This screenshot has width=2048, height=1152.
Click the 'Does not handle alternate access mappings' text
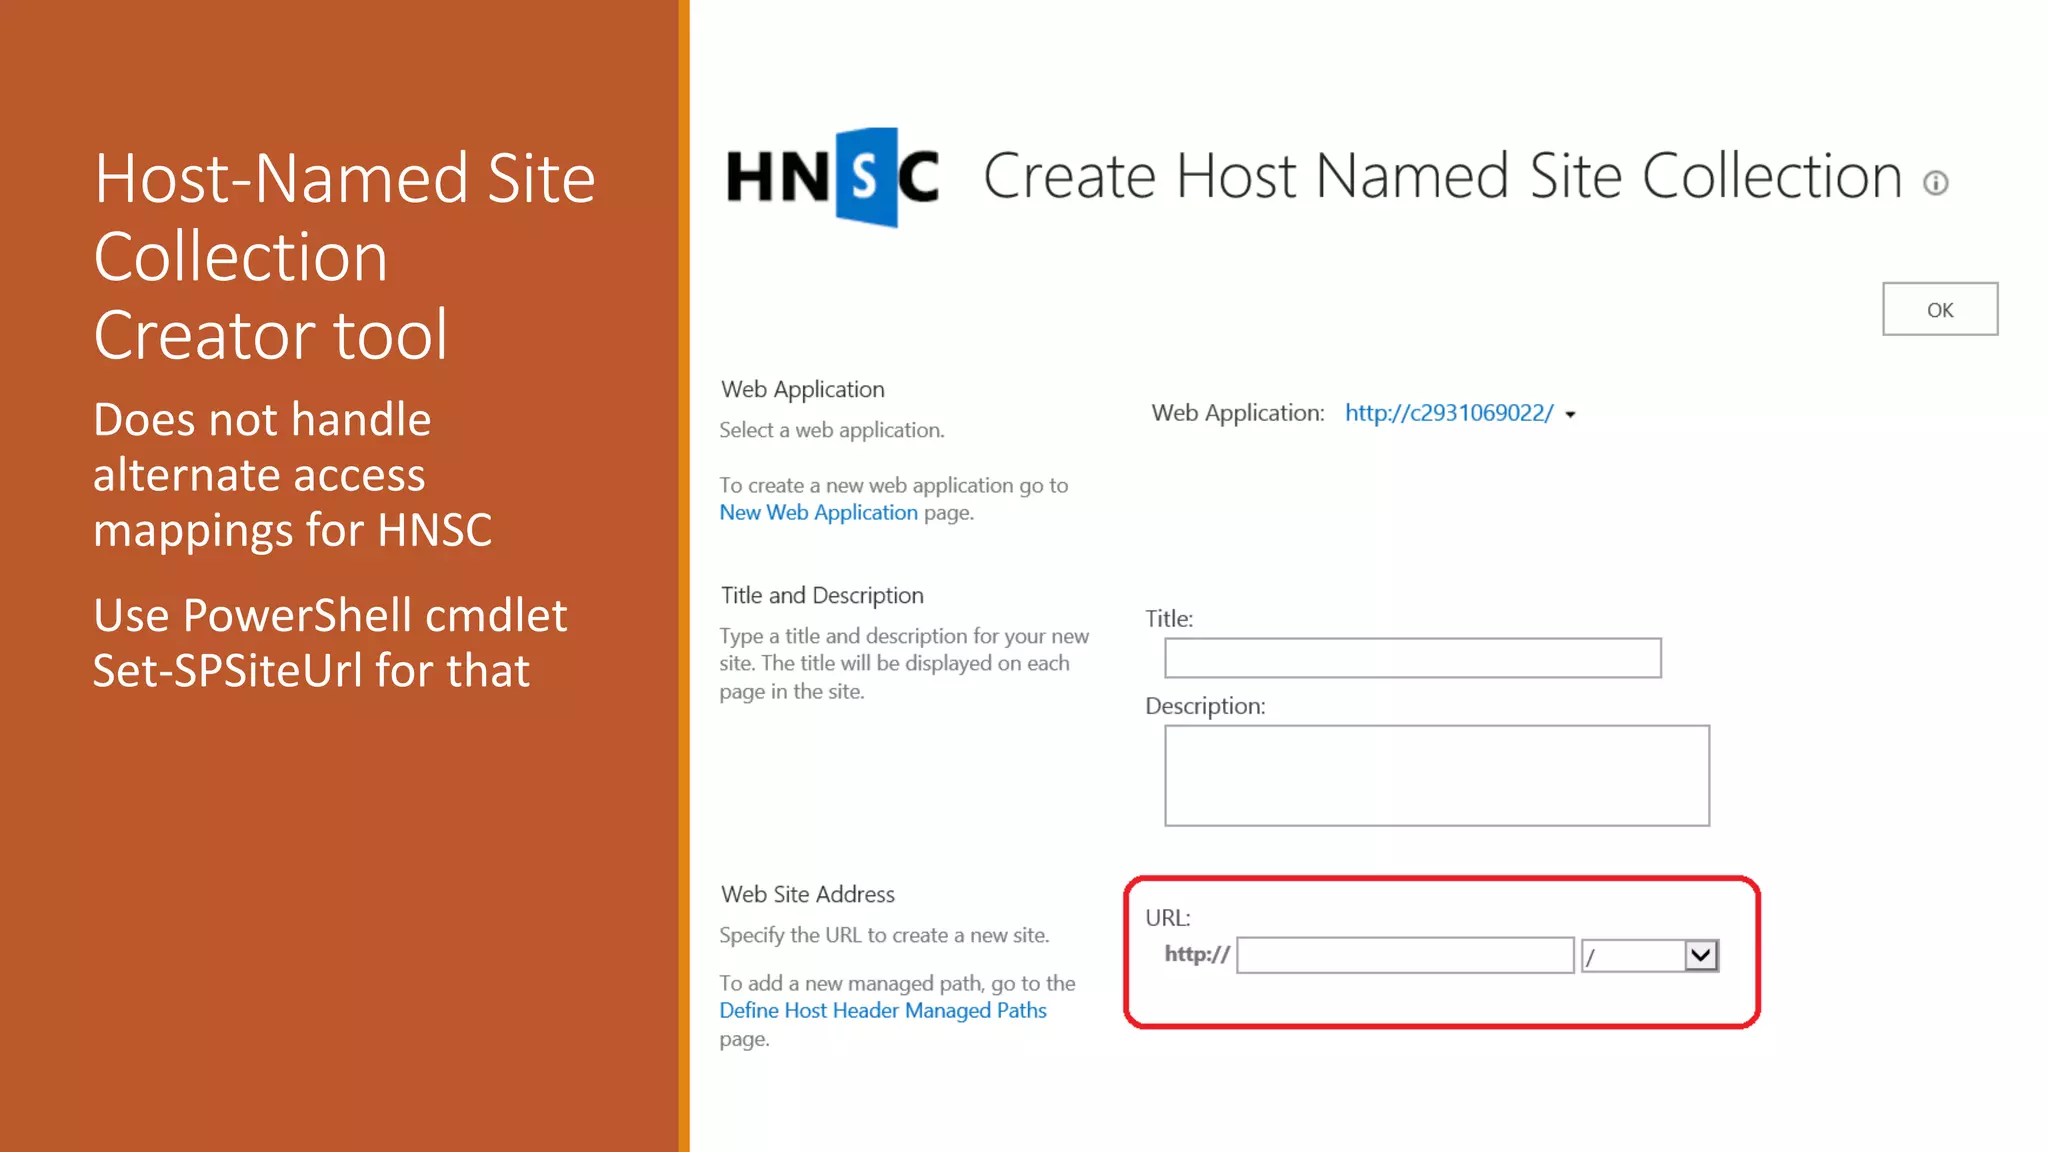(x=292, y=474)
